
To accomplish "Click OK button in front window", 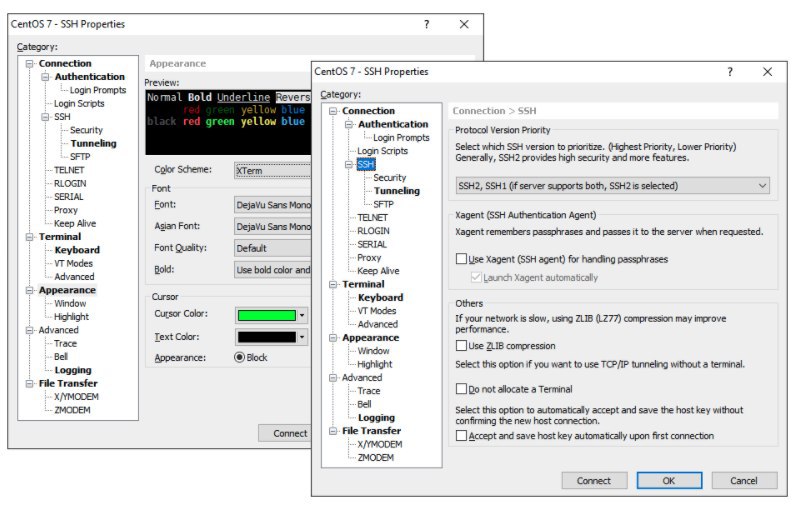I will point(669,480).
